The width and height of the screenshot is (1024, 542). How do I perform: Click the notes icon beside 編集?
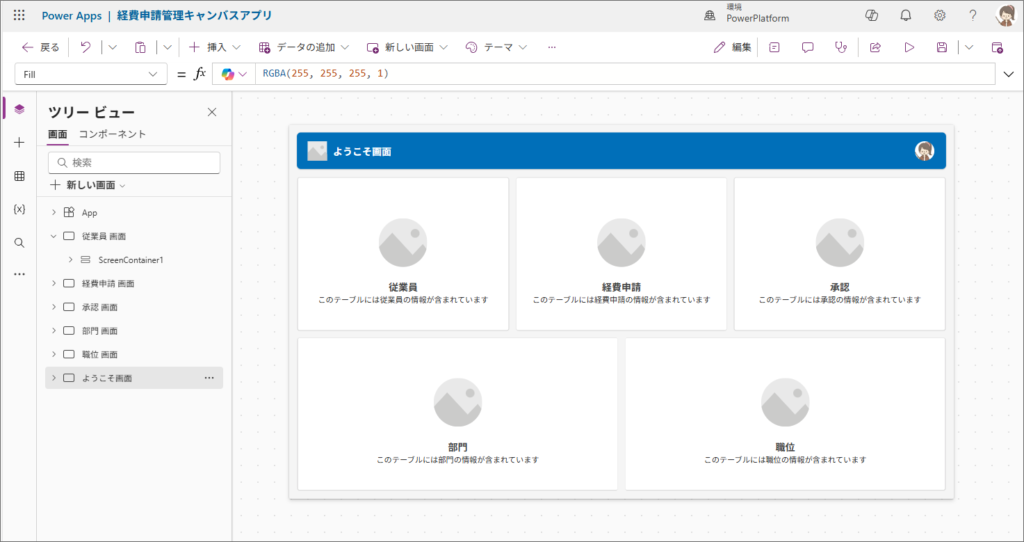coord(774,47)
